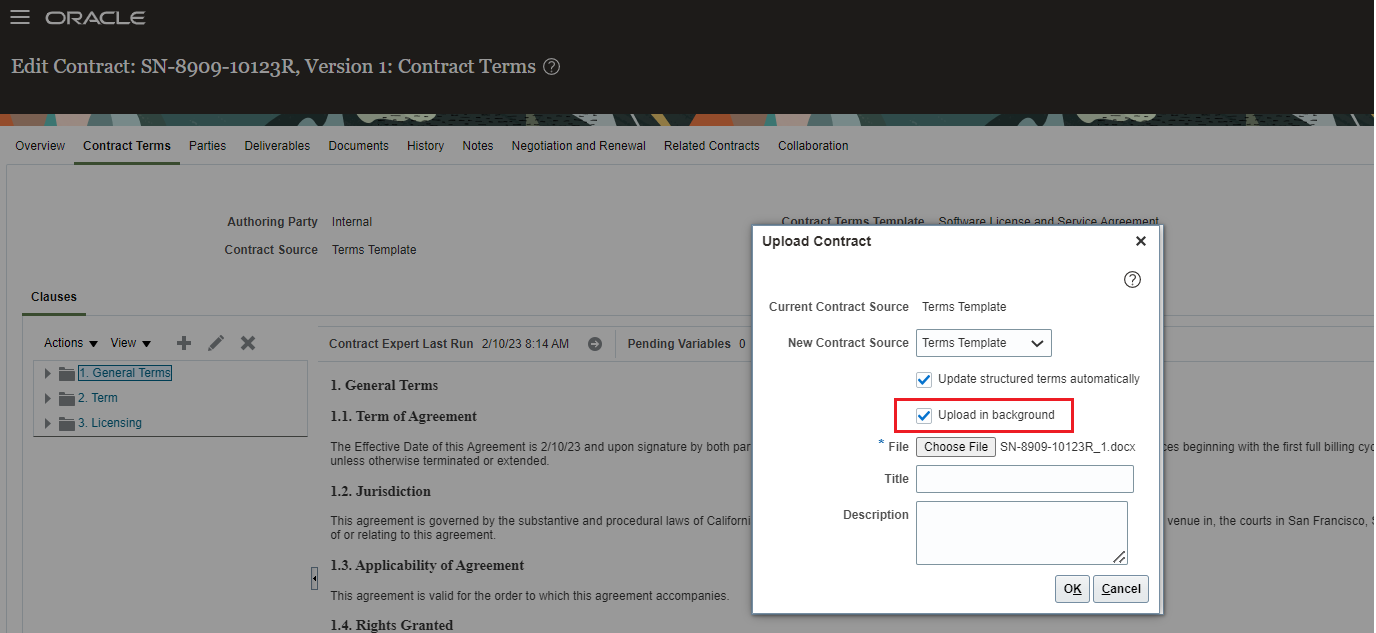Expand the 1. General Terms tree node
The image size is (1376, 633).
coord(47,373)
